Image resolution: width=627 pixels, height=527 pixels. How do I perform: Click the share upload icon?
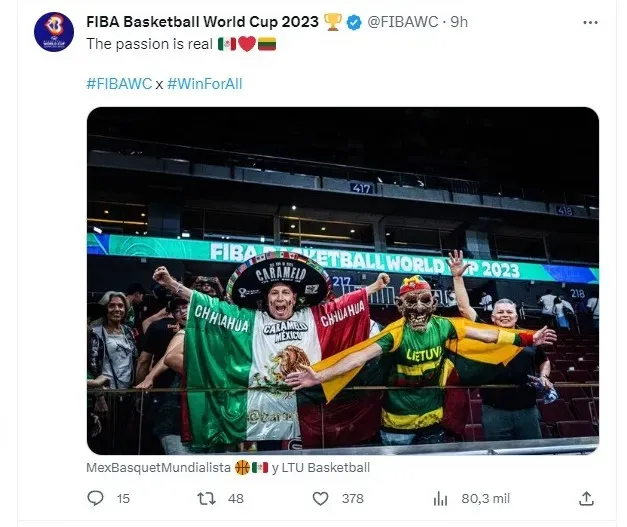(586, 499)
